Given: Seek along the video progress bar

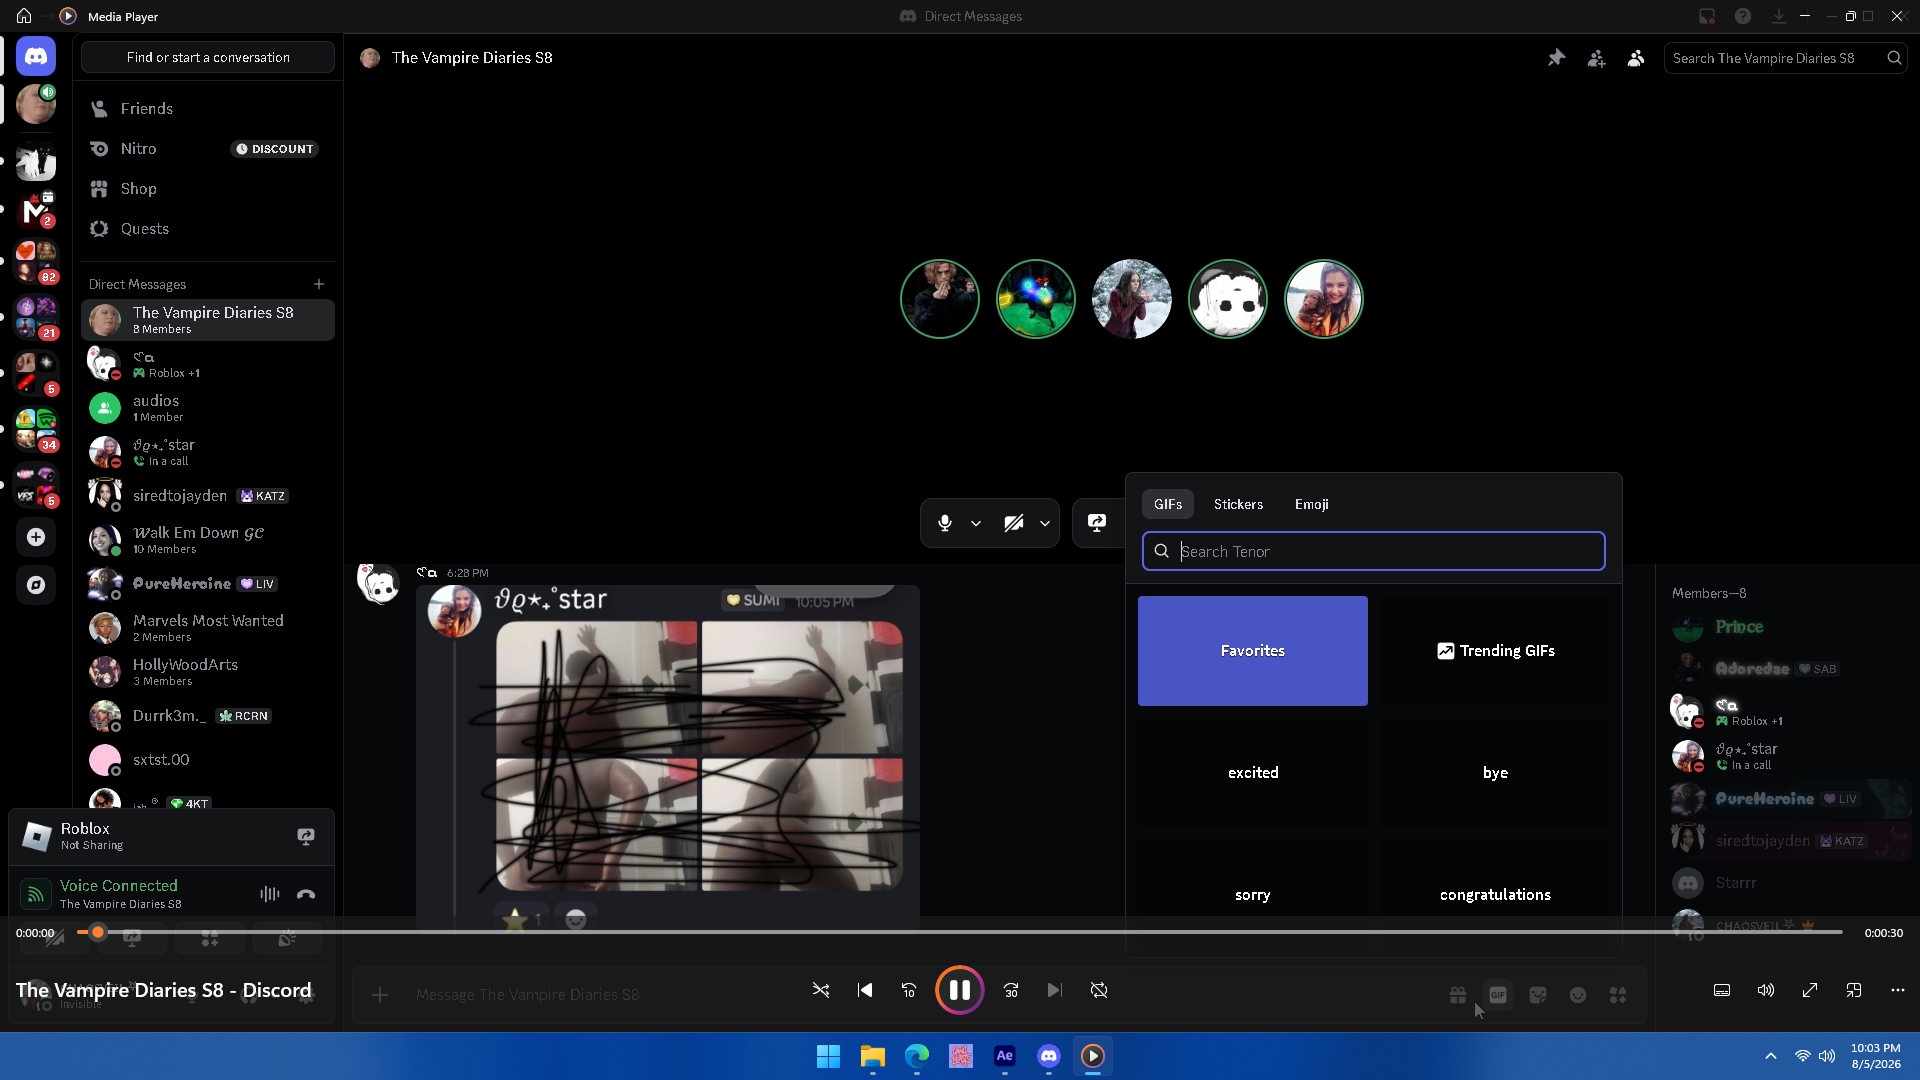Looking at the screenshot, I should [x=960, y=932].
